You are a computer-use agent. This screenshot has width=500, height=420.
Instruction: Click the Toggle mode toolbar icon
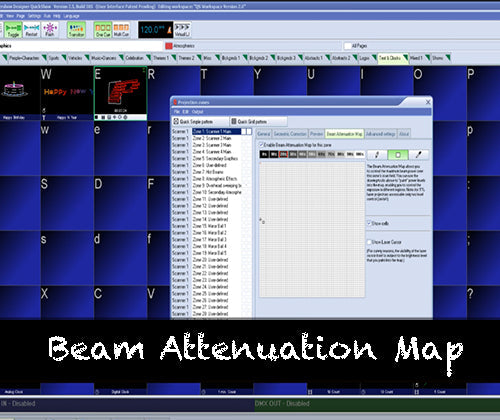(x=13, y=30)
